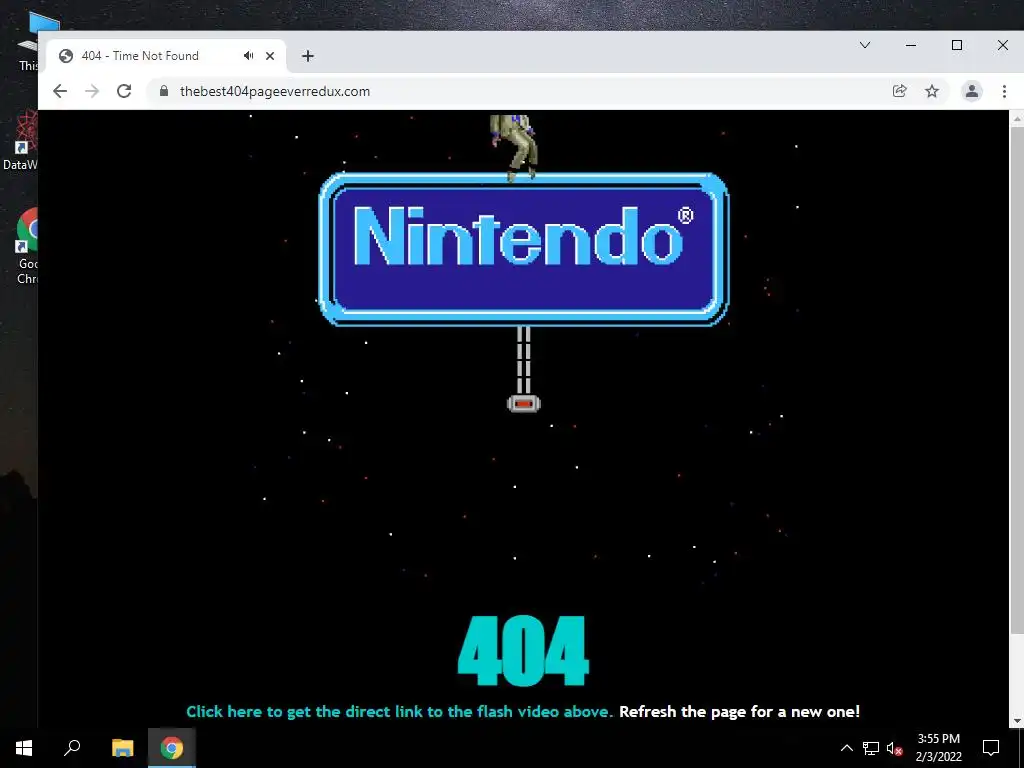Mute the tab's audio speaker icon

248,56
